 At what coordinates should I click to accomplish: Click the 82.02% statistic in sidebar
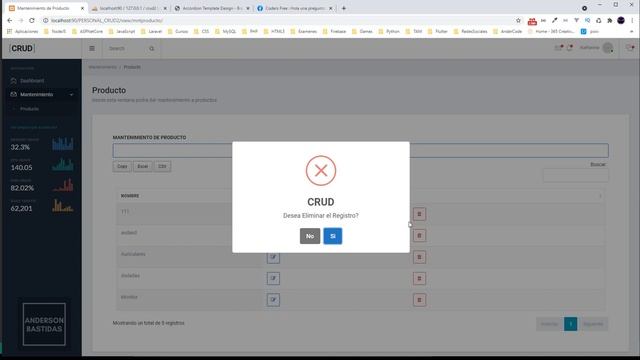(22, 188)
